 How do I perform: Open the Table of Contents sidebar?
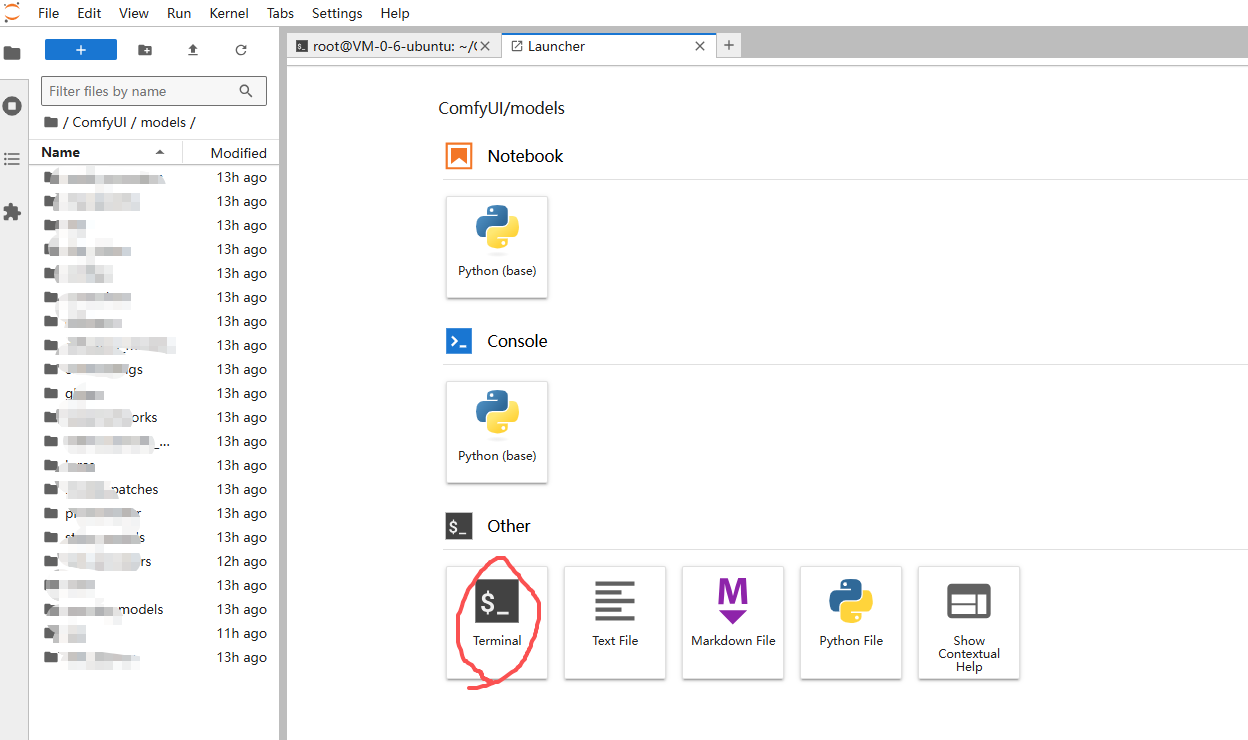click(12, 159)
